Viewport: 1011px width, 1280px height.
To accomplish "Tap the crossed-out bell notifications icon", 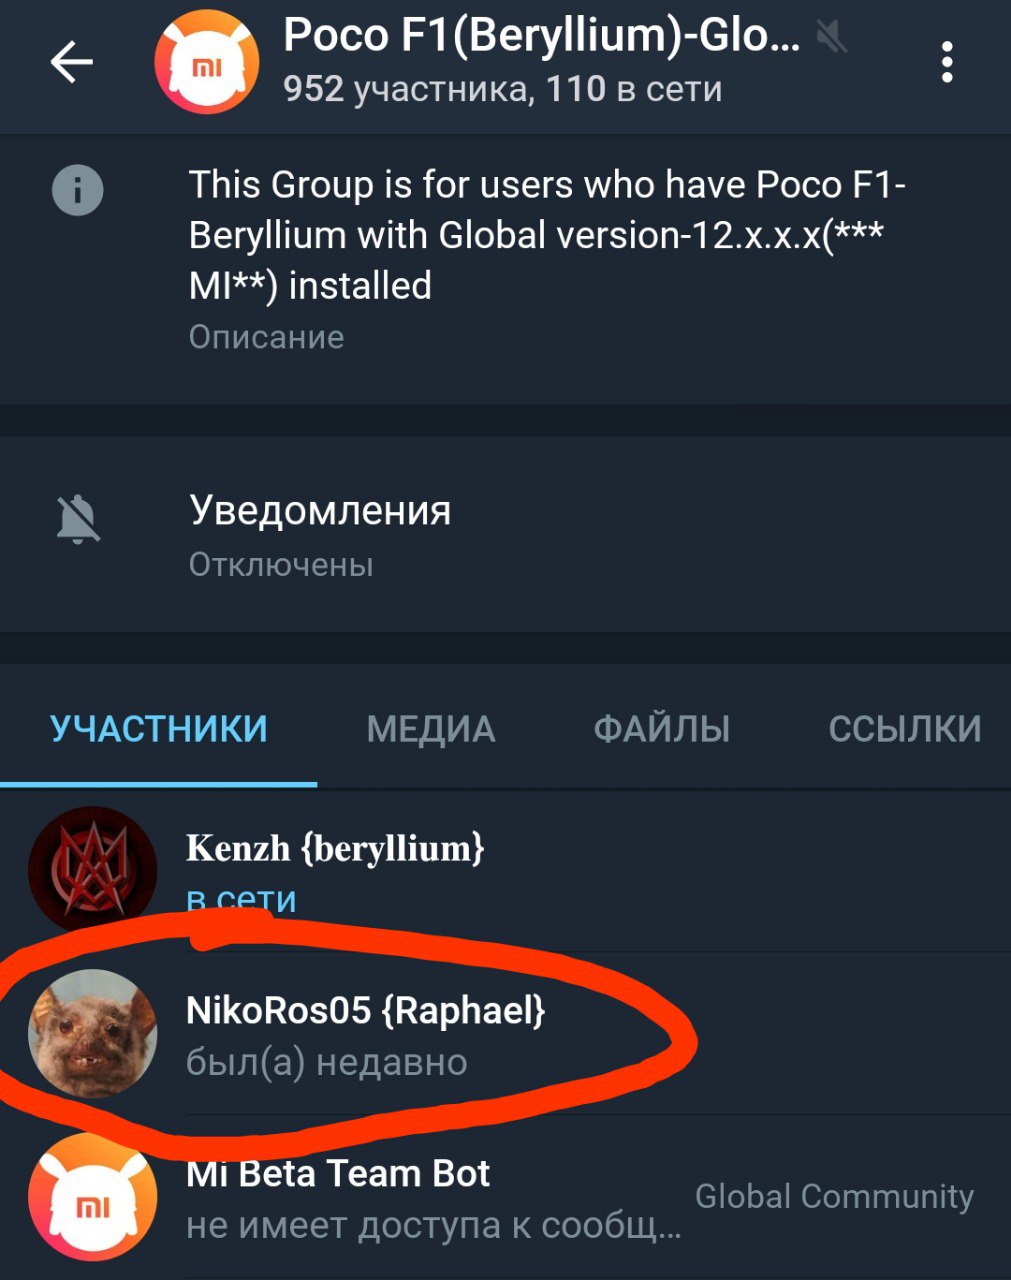I will (x=77, y=519).
